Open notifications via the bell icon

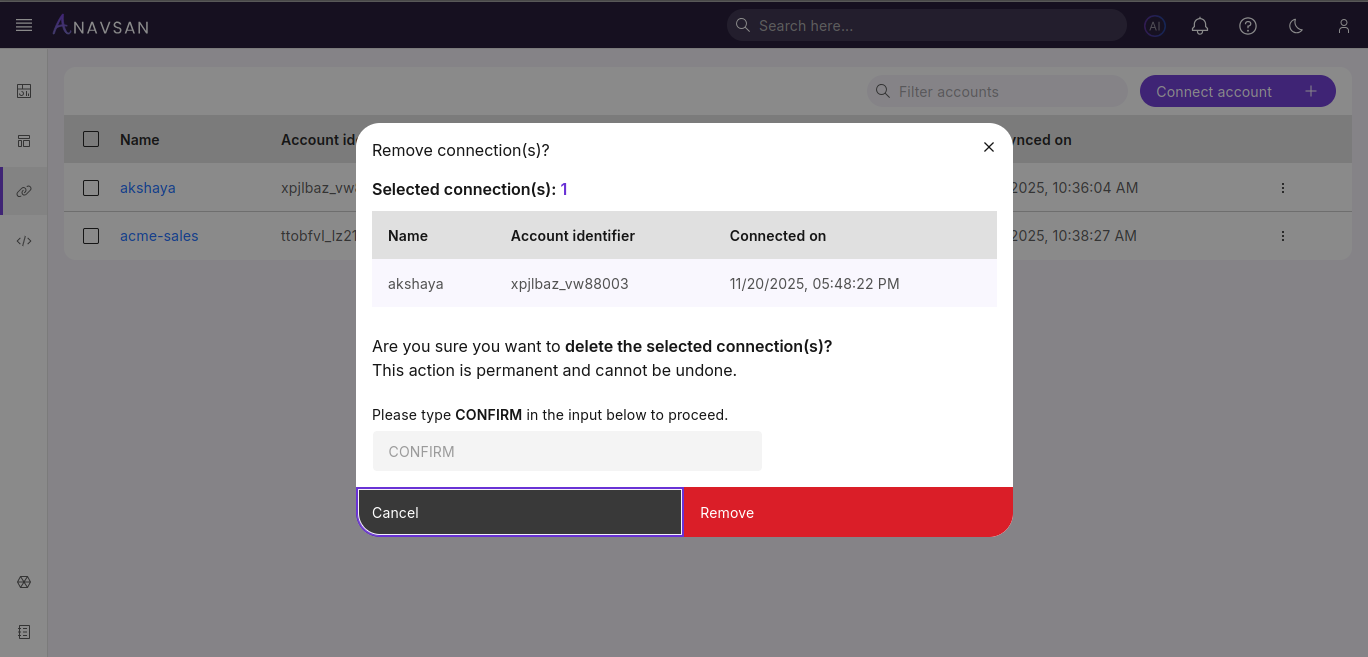1200,26
